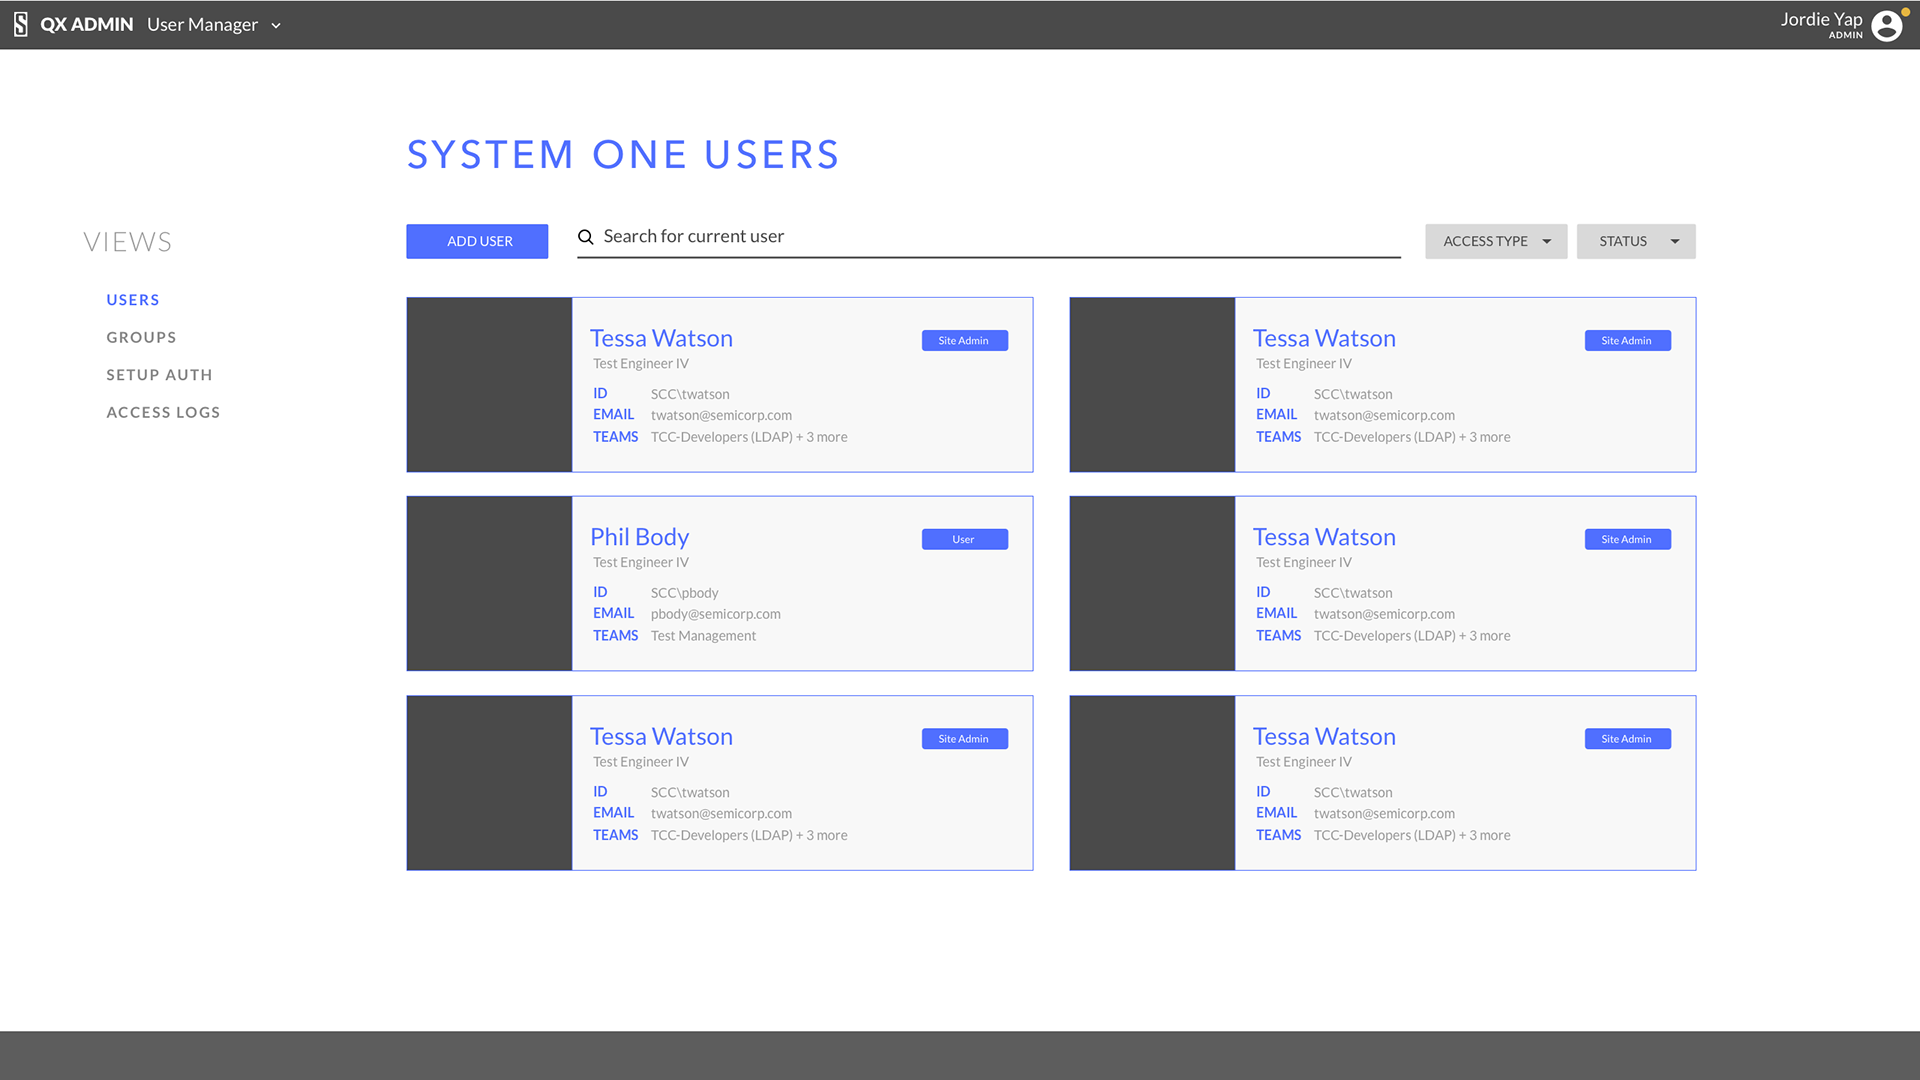The width and height of the screenshot is (1920, 1080).
Task: Click Site Admin badge on top-right card
Action: tap(1627, 340)
